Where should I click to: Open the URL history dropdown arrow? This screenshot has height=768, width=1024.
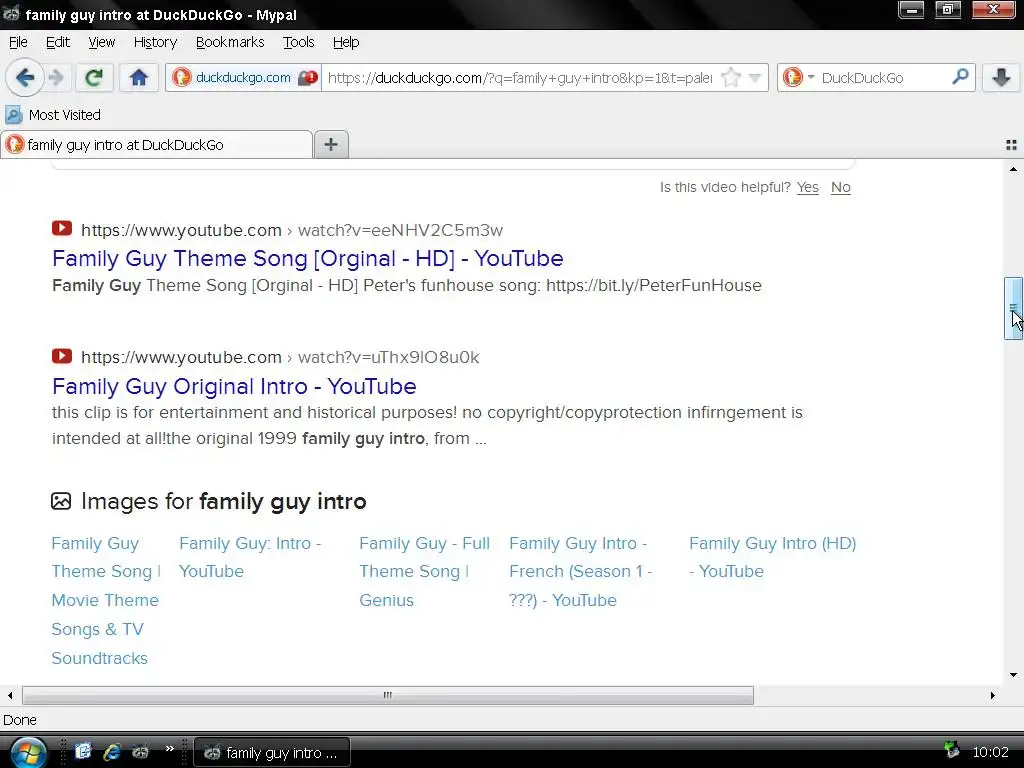755,78
